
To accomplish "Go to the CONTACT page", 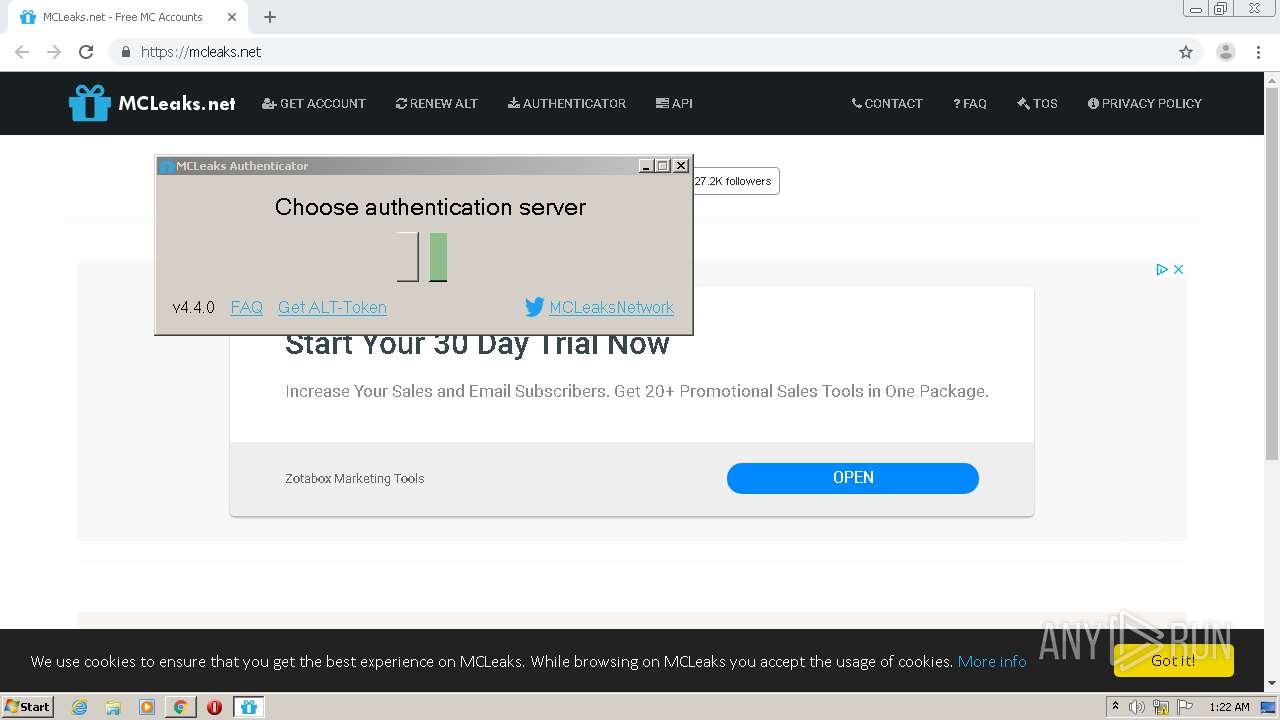I will 887,103.
